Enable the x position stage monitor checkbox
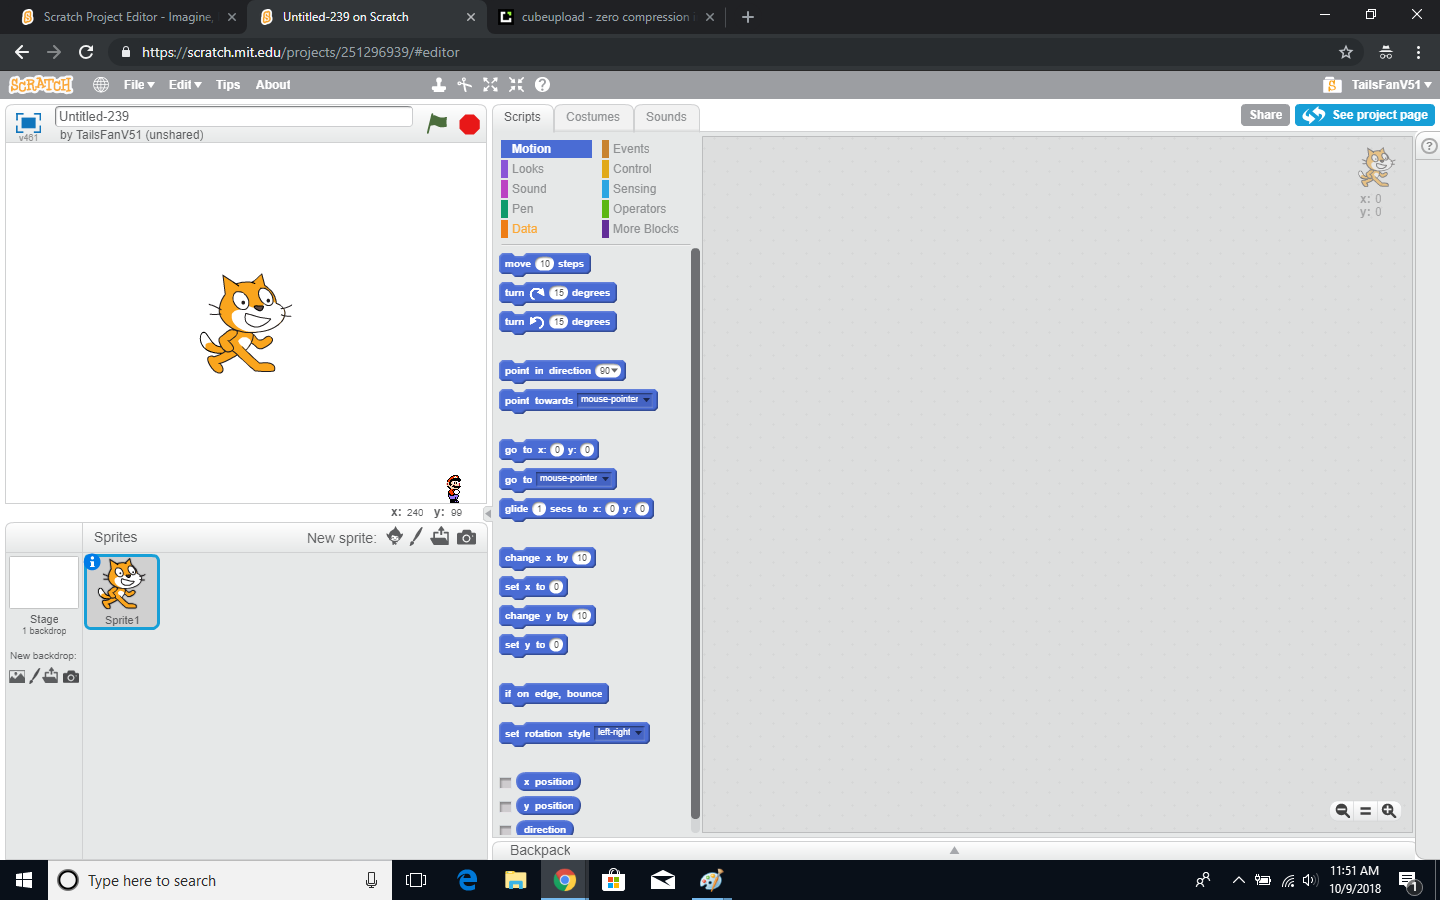The width and height of the screenshot is (1440, 900). pos(505,783)
